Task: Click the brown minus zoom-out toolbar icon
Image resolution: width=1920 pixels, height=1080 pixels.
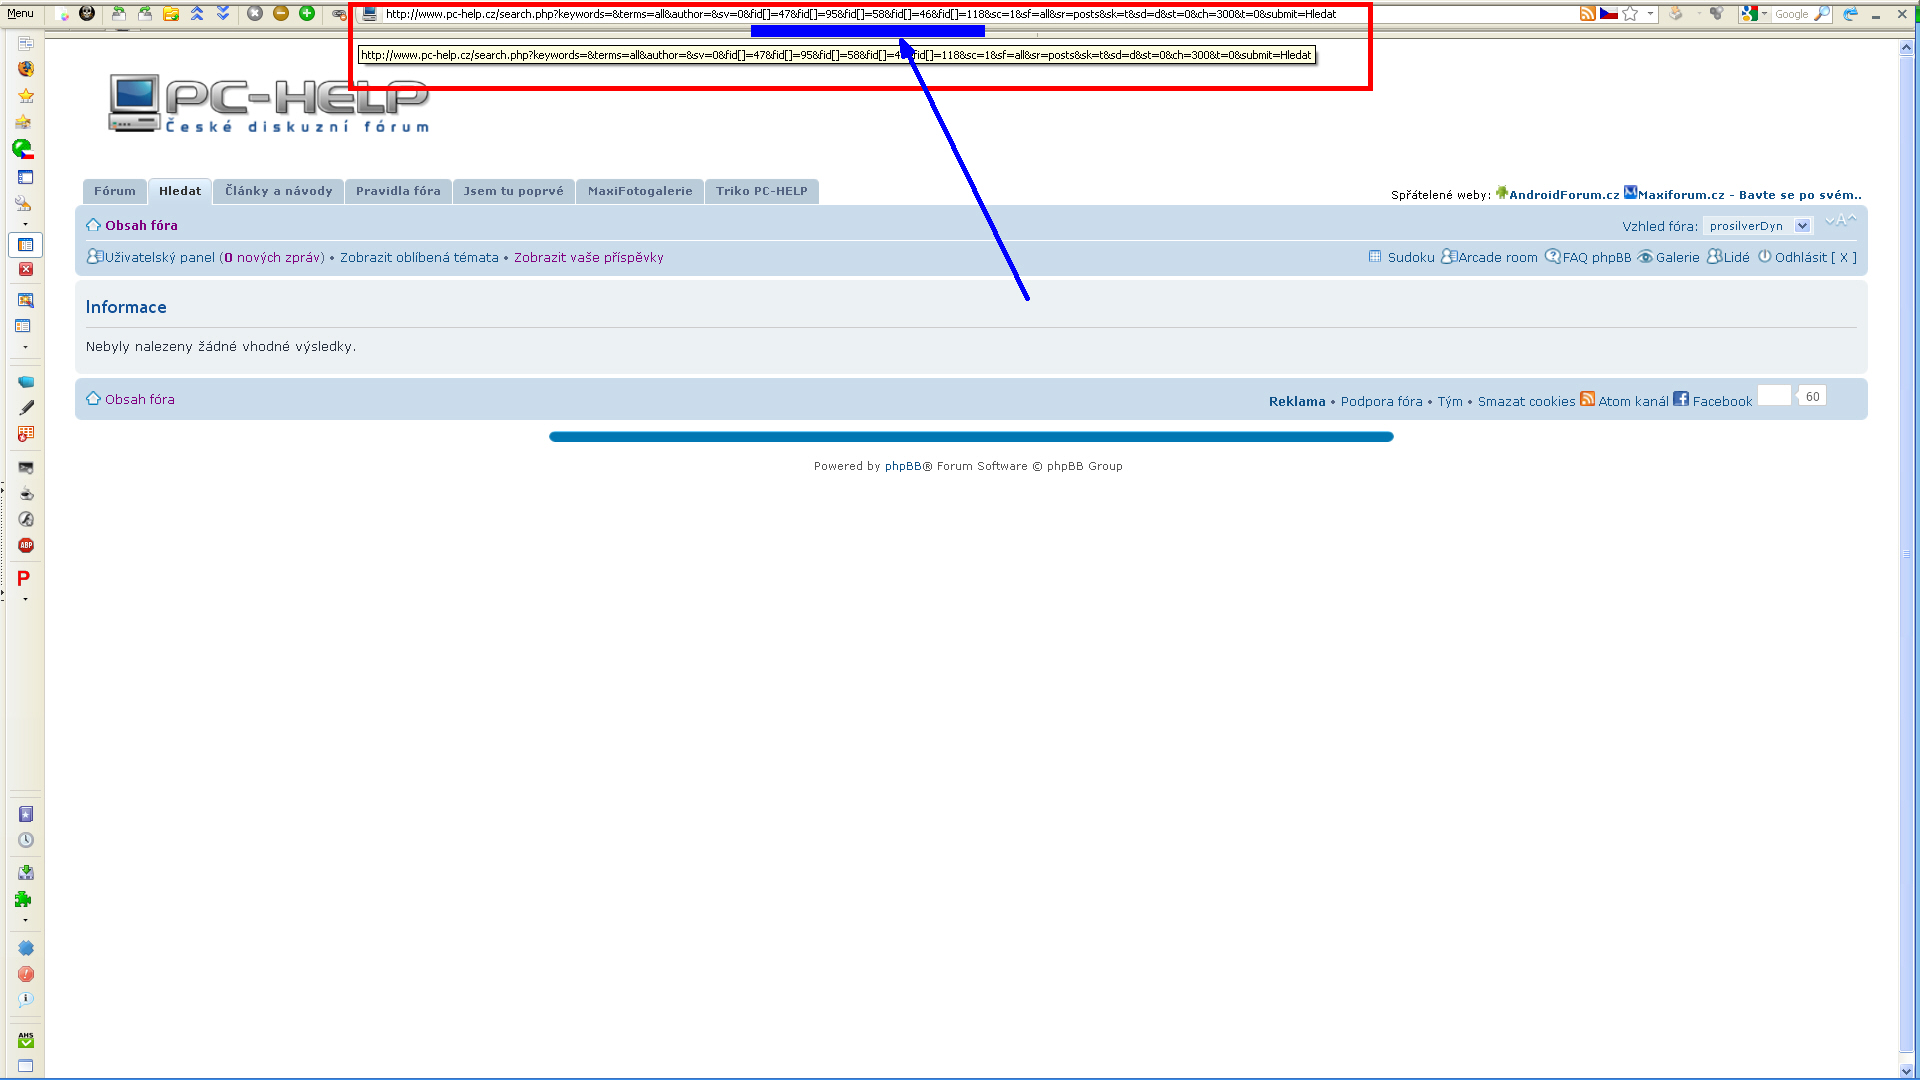Action: click(x=281, y=13)
